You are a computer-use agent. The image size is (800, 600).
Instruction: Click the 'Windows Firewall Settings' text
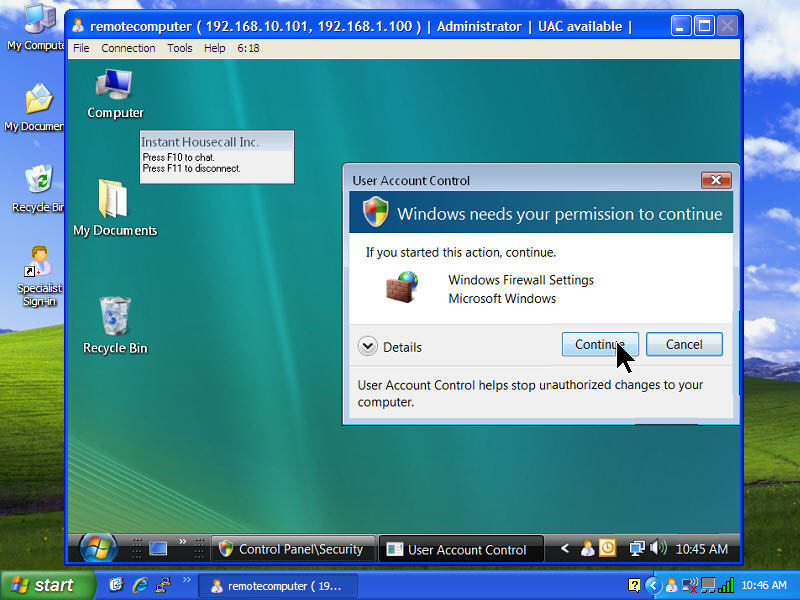521,280
